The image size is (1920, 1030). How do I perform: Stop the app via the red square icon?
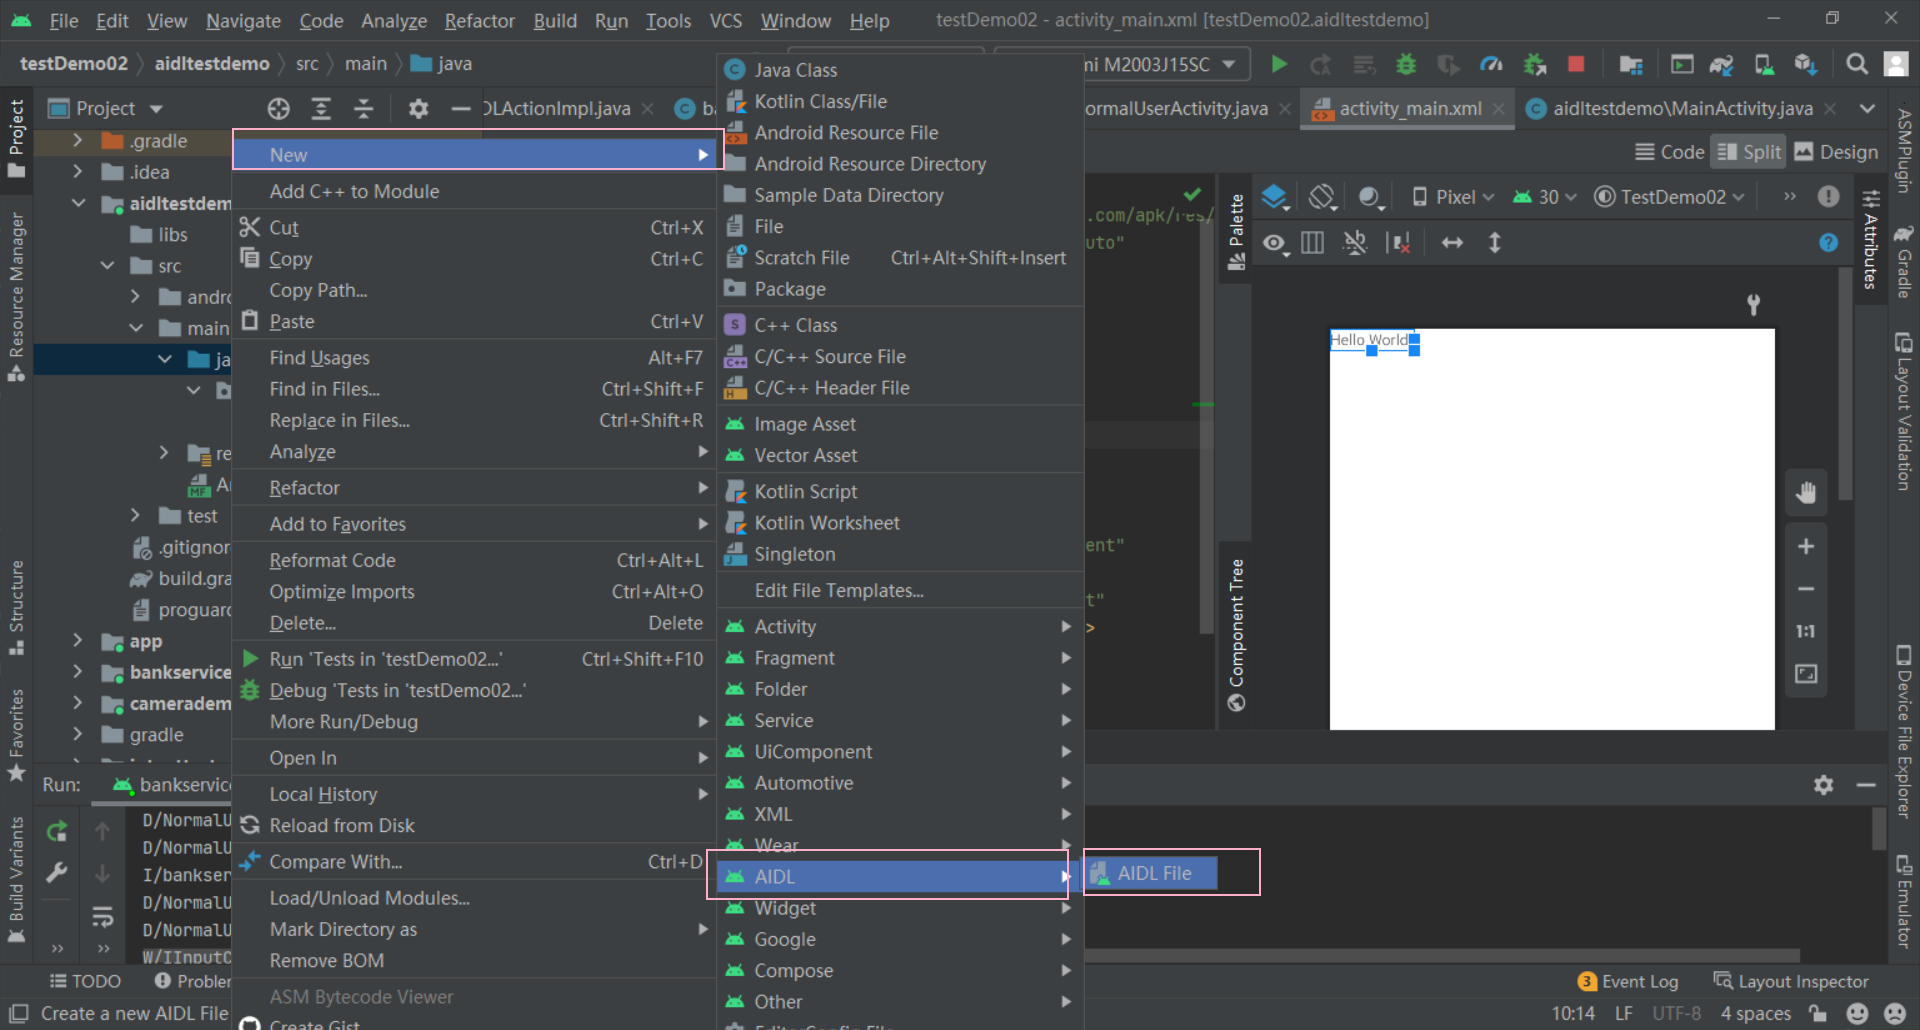[x=1576, y=63]
